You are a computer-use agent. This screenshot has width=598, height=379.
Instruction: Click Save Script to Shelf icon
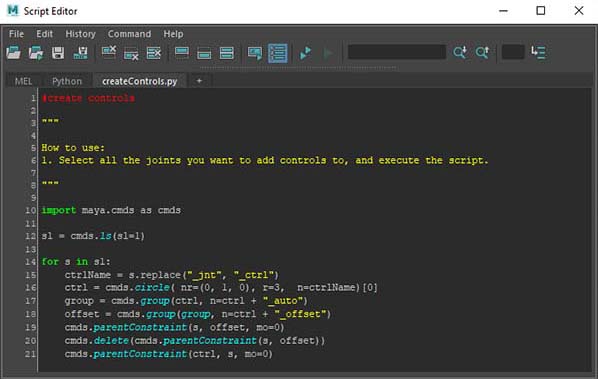[80, 53]
